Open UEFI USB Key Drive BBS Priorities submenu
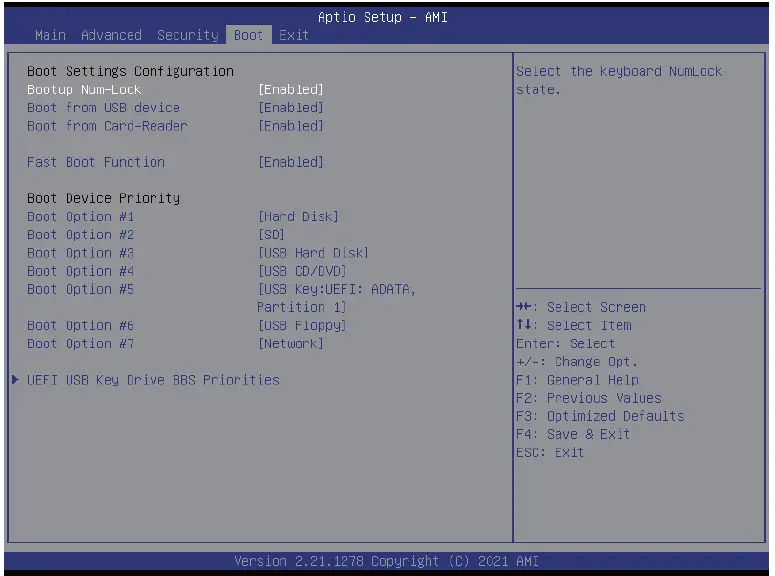775x576 pixels. (153, 380)
